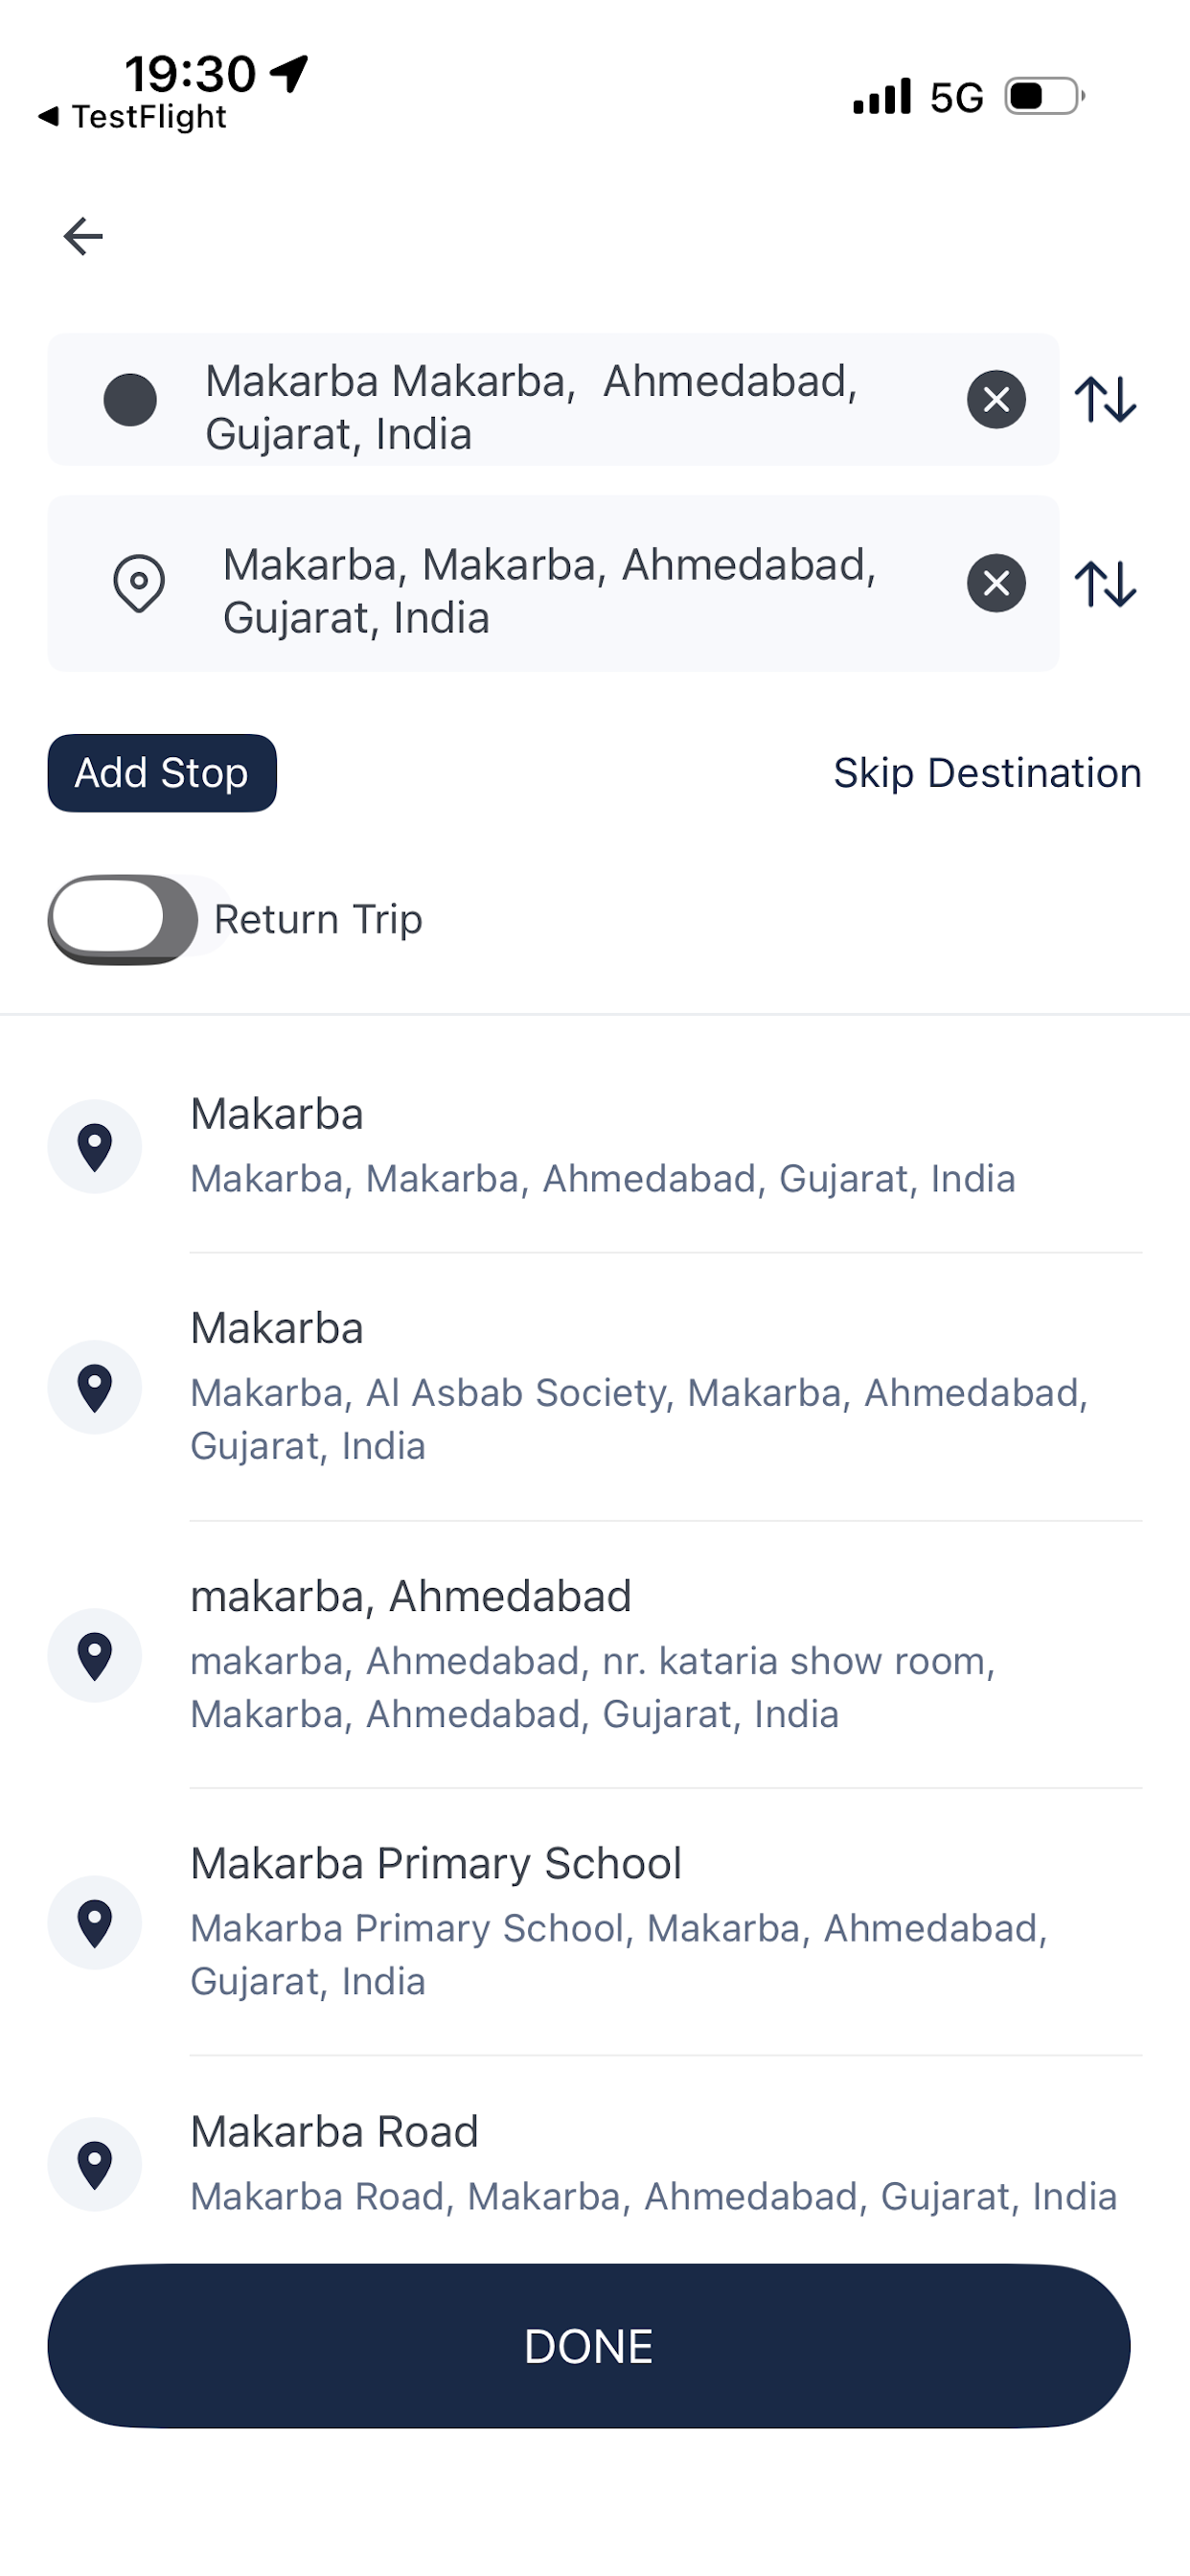Screen dimensions: 1190x2576
Task: Tap pin icon beside Makarba Primary School
Action: pos(95,1922)
